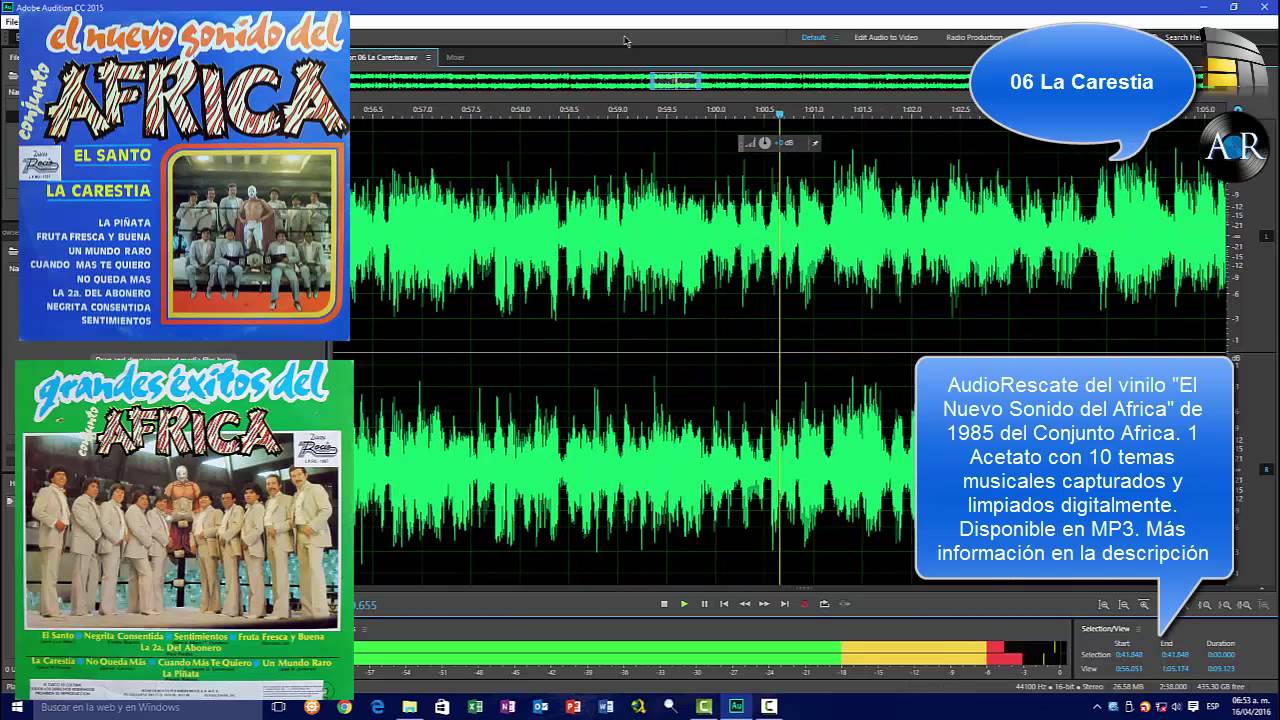Click the Selection Start time value
1280x720 pixels.
click(x=1129, y=655)
